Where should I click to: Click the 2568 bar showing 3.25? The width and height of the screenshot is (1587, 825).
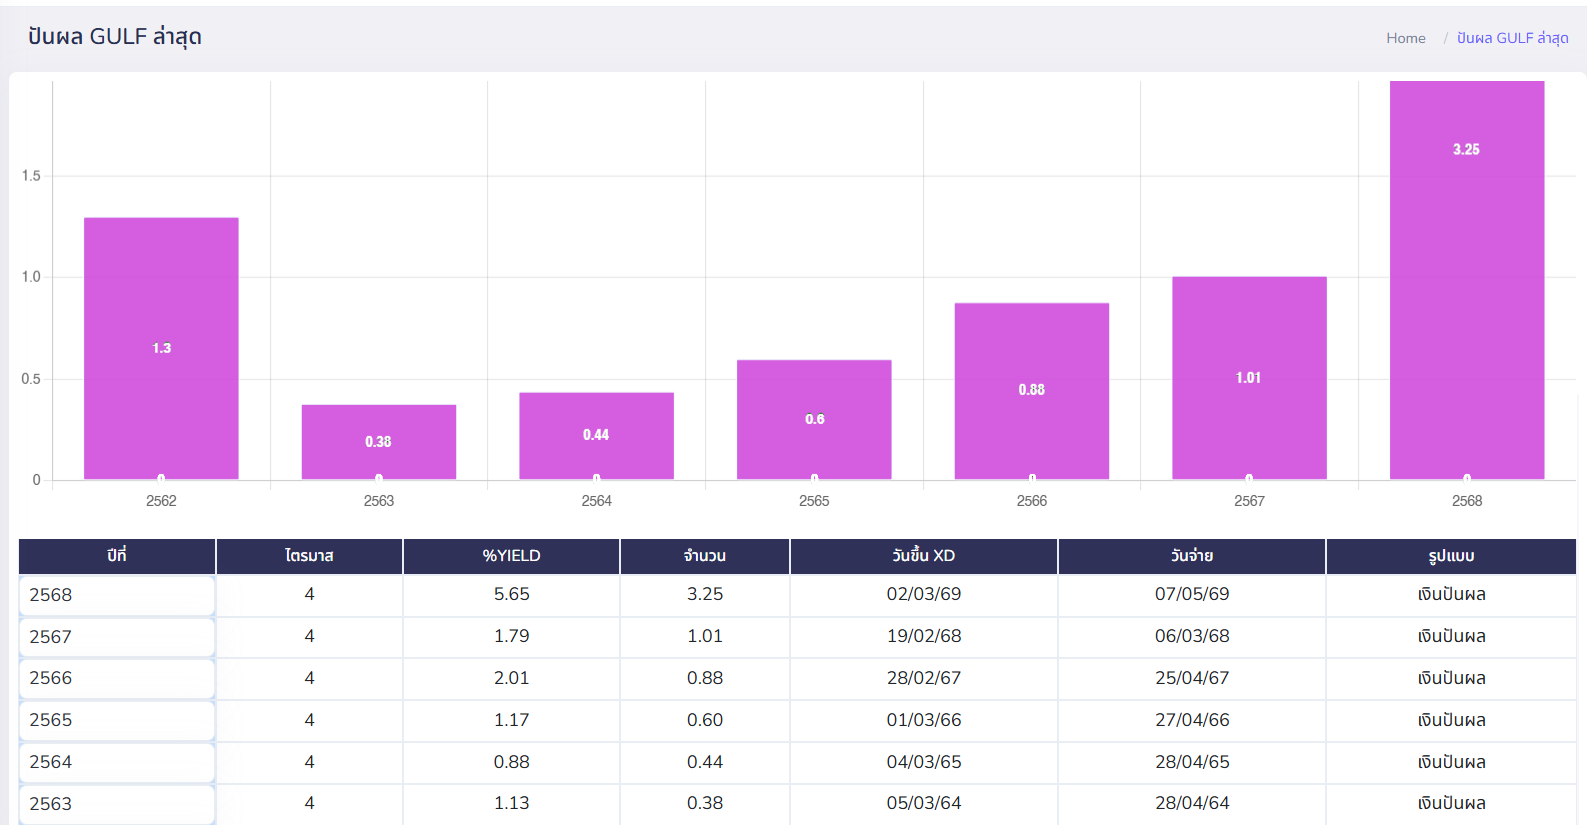[1467, 280]
